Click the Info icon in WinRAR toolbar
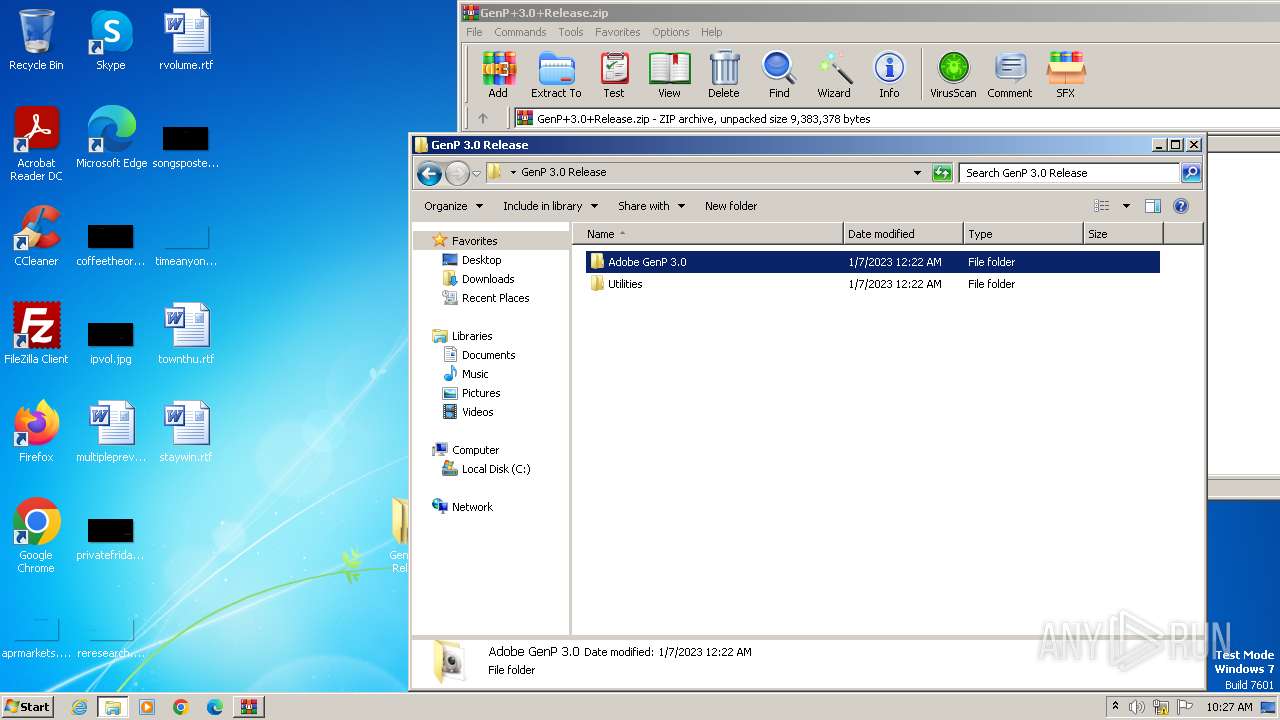1280x720 pixels. pyautogui.click(x=889, y=75)
